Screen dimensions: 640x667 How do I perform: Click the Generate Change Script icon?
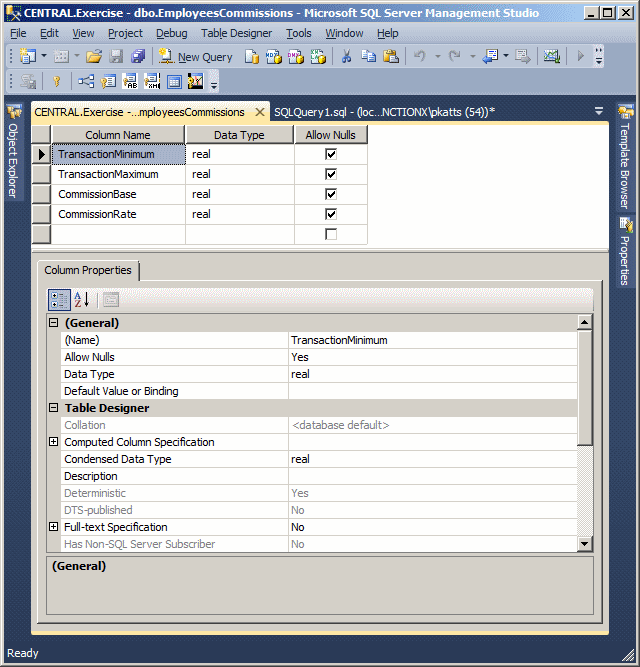[x=28, y=81]
